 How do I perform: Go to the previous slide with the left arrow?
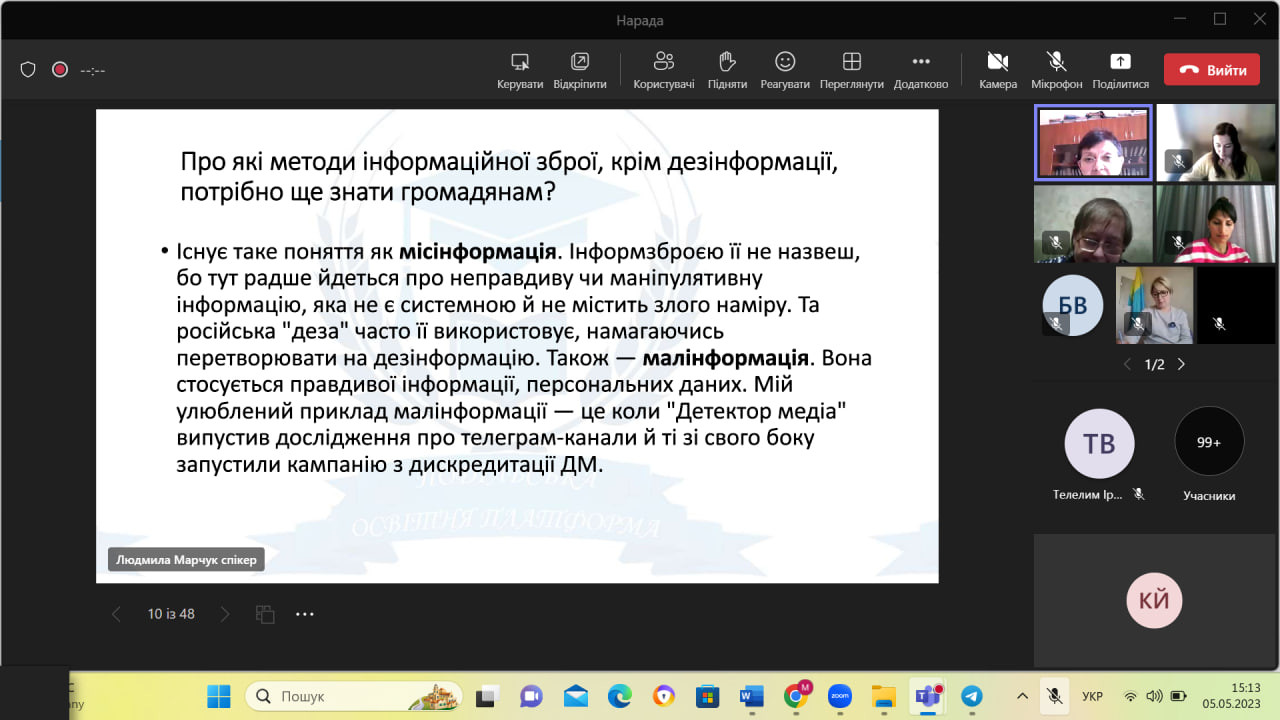[x=116, y=614]
